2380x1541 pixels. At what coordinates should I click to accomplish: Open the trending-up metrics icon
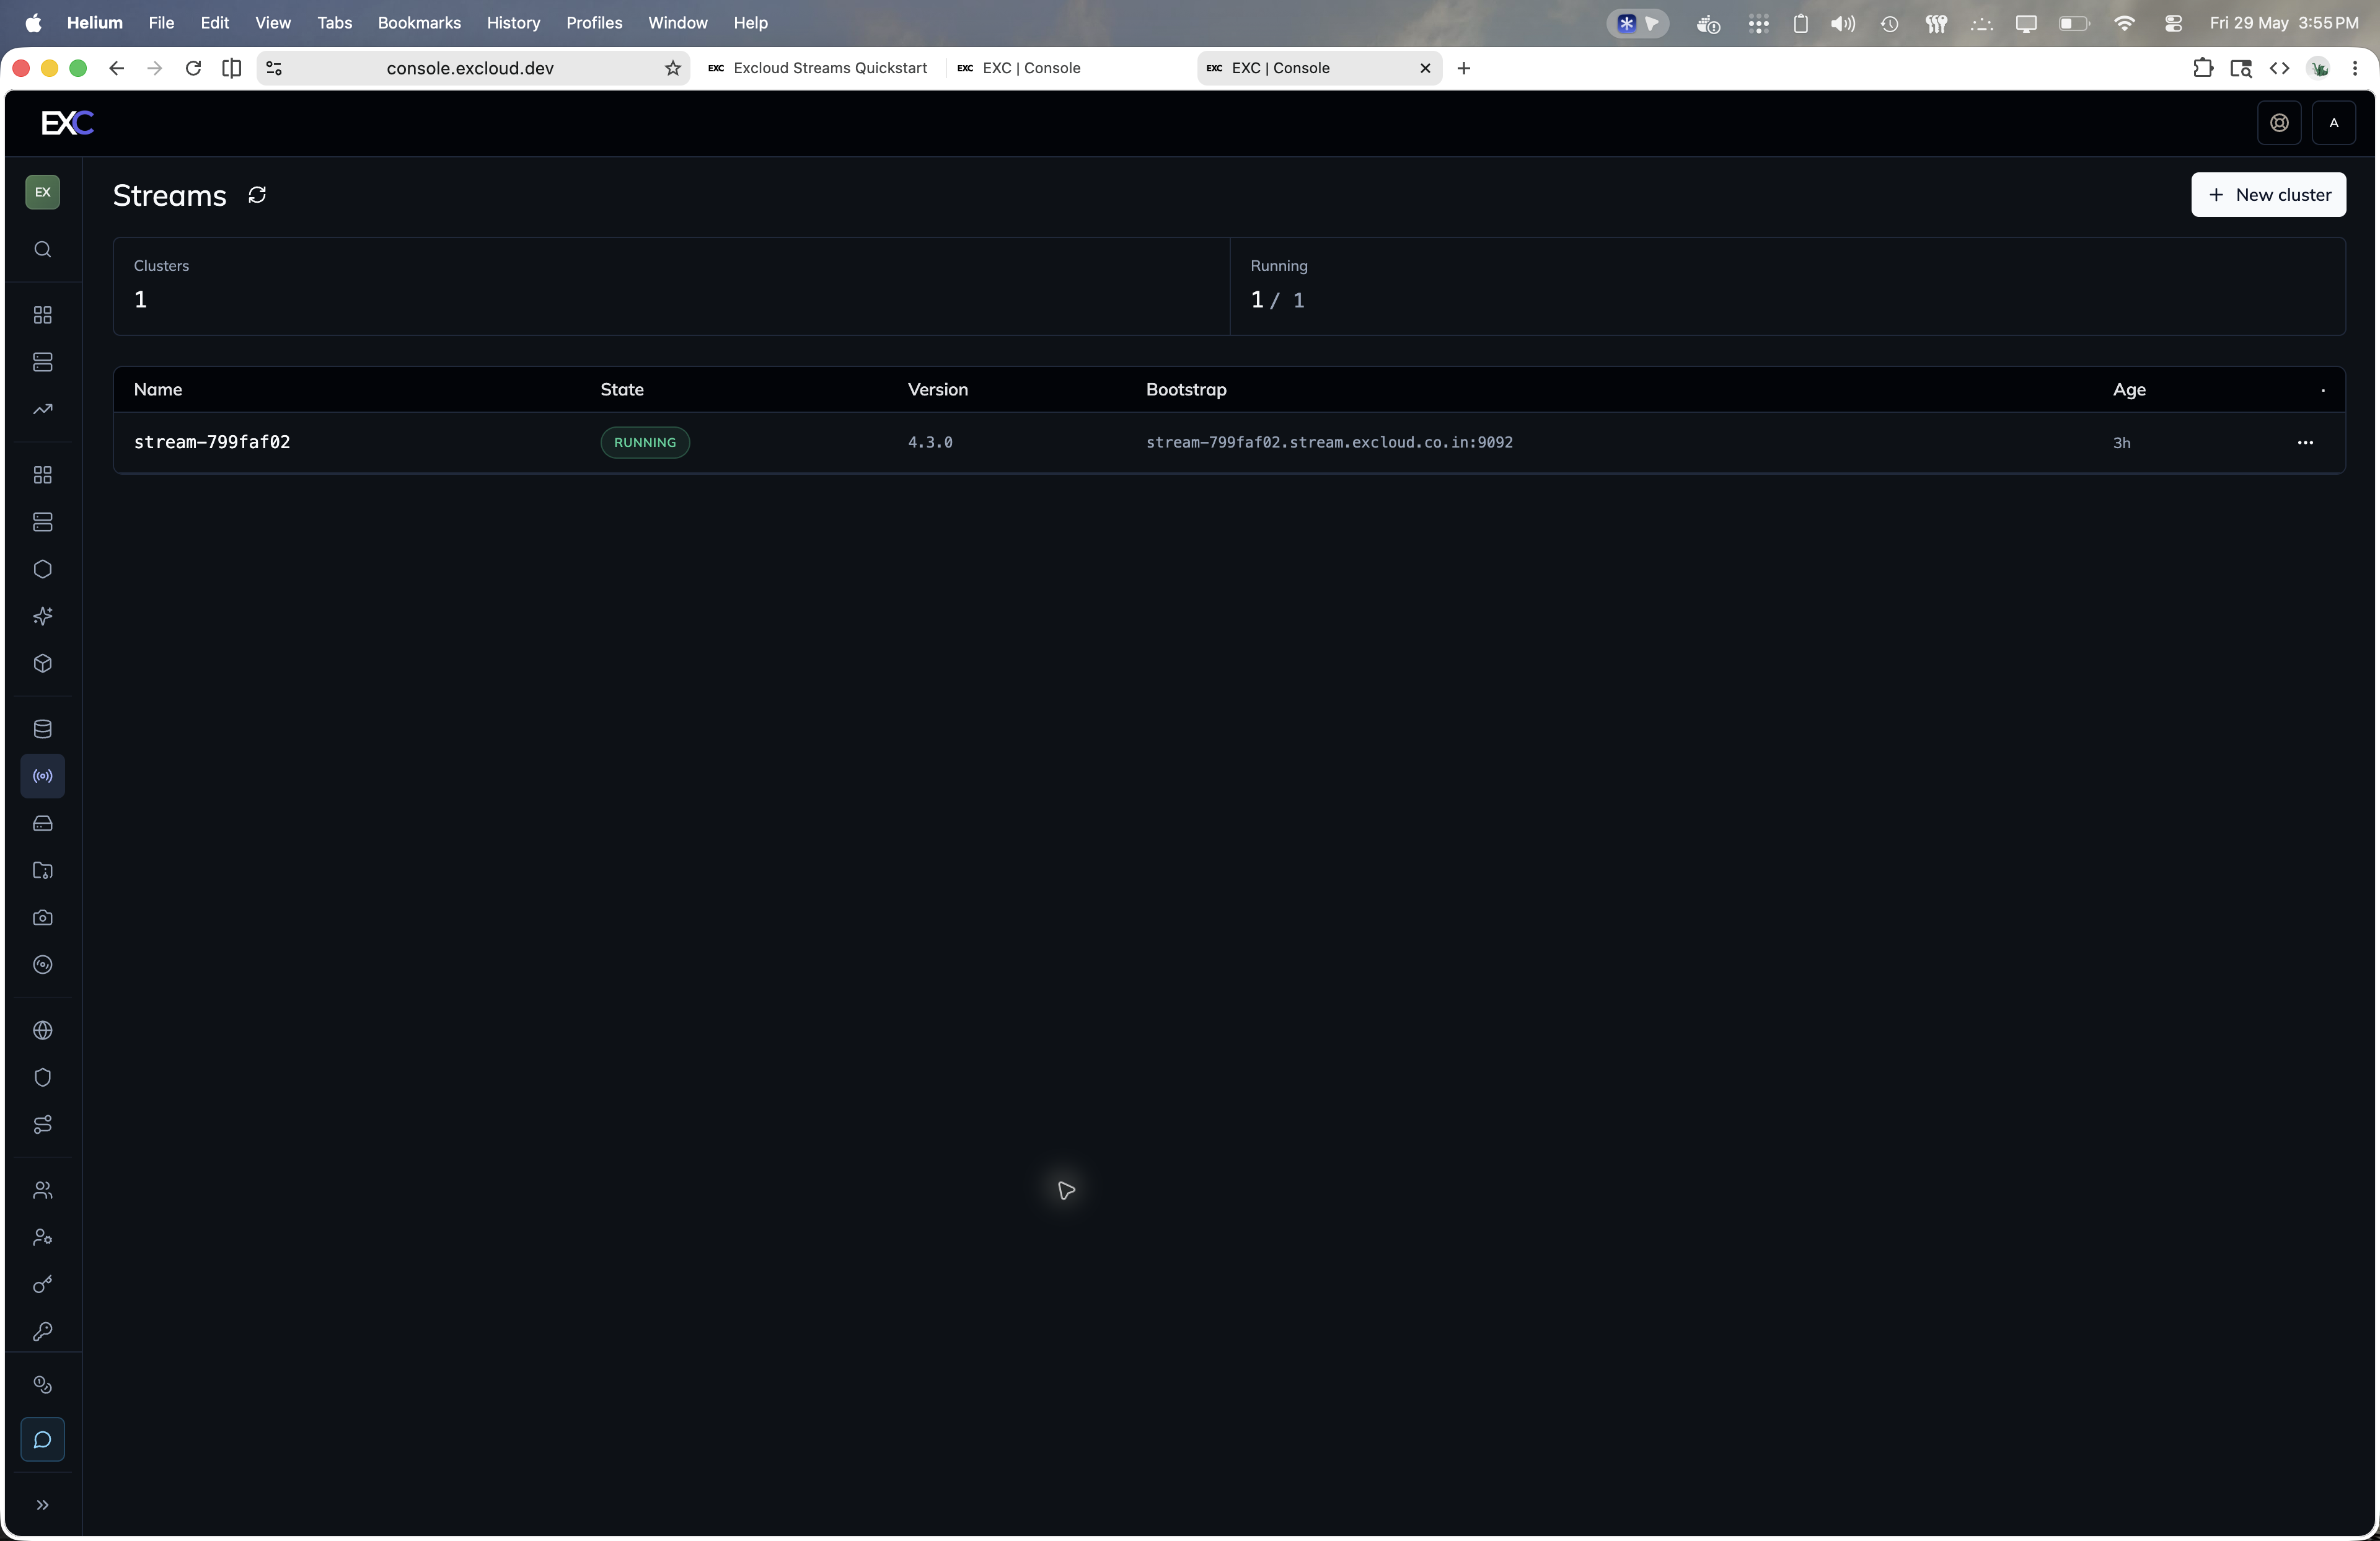click(x=42, y=409)
